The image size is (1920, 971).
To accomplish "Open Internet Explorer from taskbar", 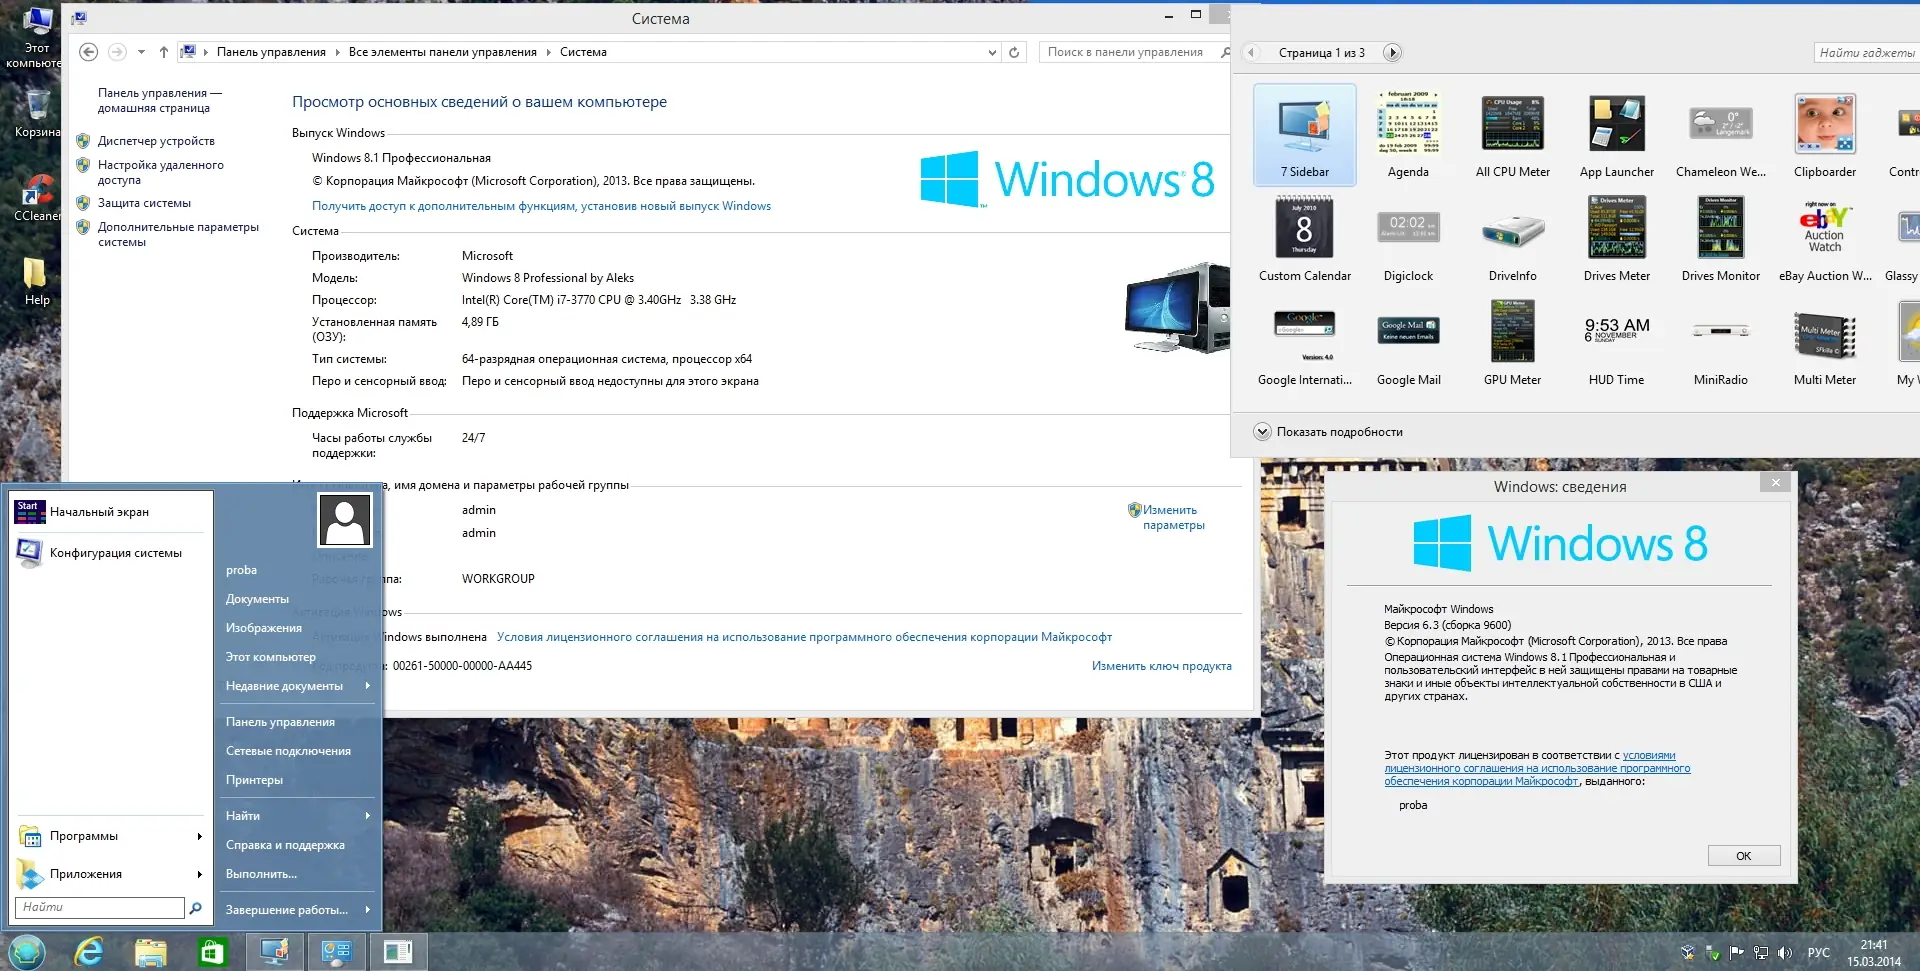I will [x=90, y=952].
